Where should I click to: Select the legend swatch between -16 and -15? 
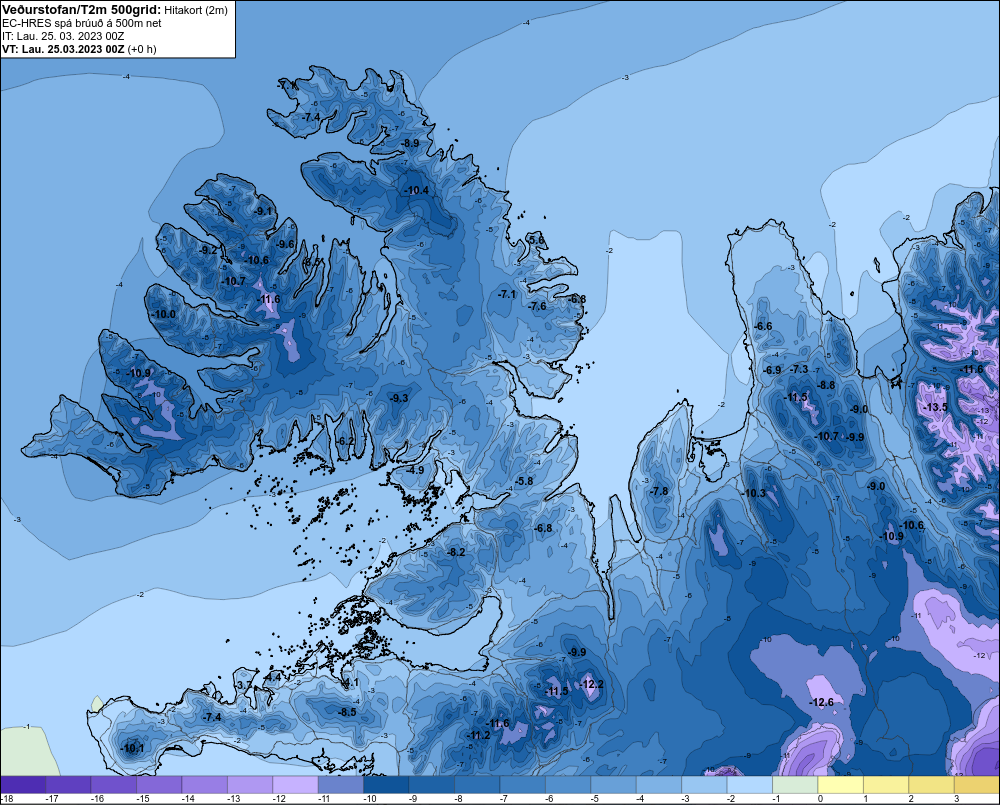pyautogui.click(x=114, y=784)
